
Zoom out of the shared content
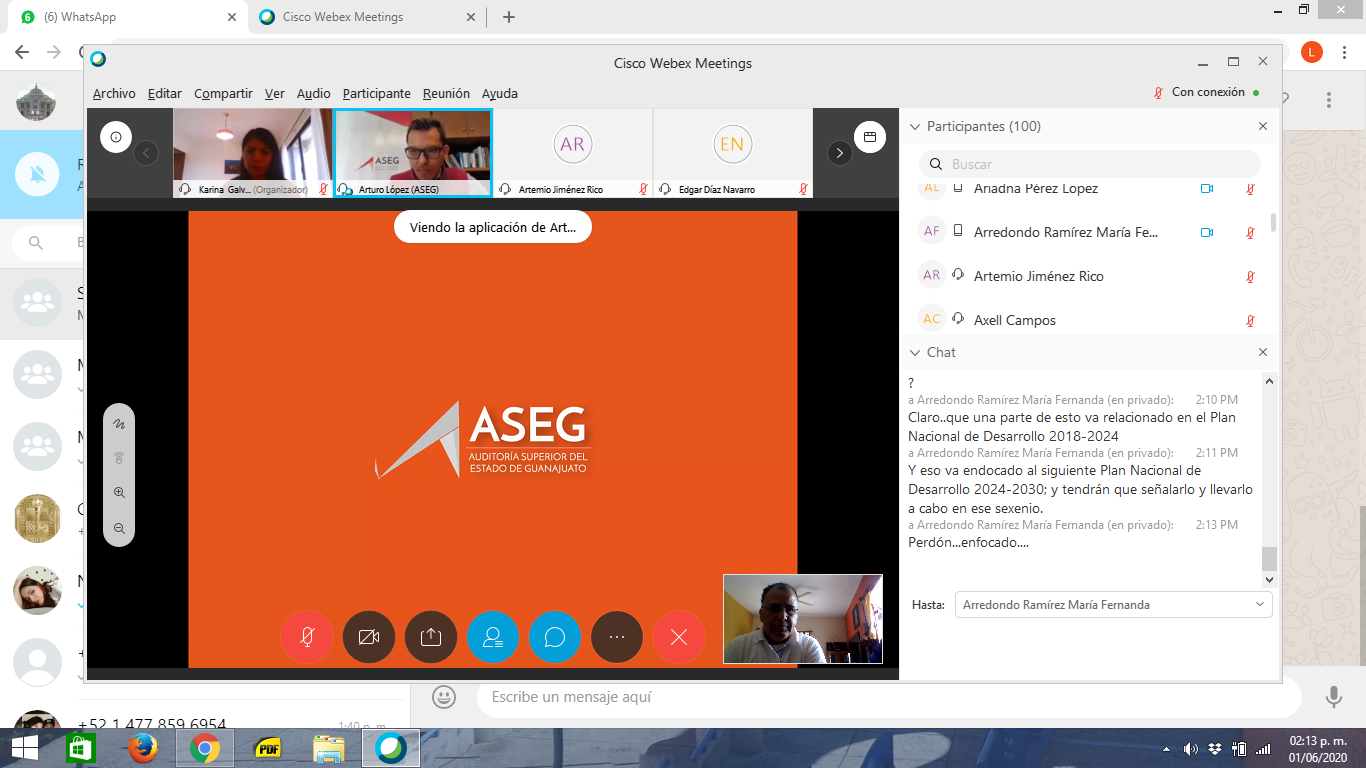pos(119,528)
